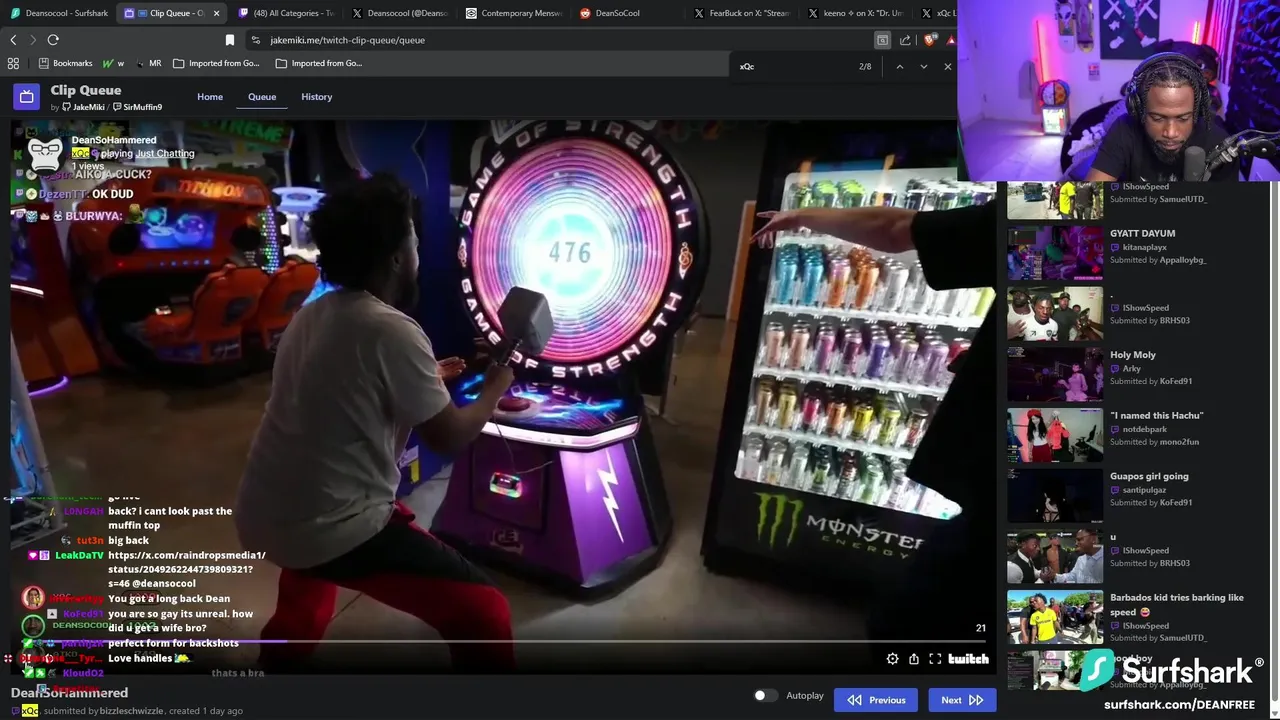Open the SirMuffin9 author link
1280x720 pixels.
[138, 107]
